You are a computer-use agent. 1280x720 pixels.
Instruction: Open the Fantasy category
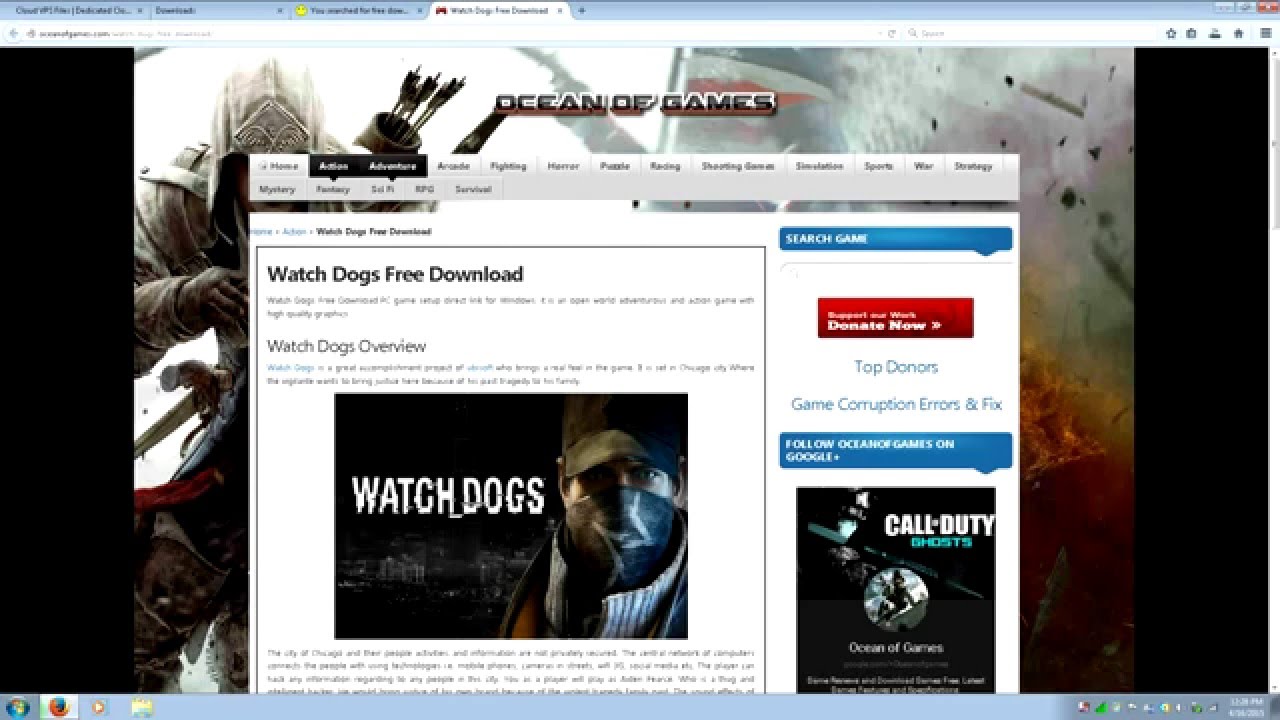click(333, 189)
